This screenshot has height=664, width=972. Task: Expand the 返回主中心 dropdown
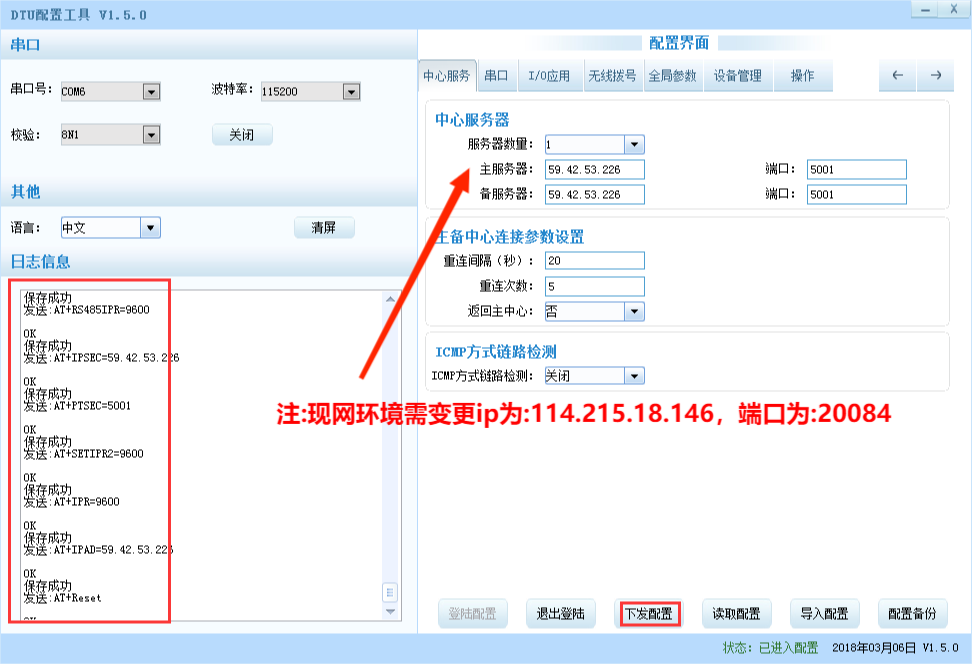(634, 312)
